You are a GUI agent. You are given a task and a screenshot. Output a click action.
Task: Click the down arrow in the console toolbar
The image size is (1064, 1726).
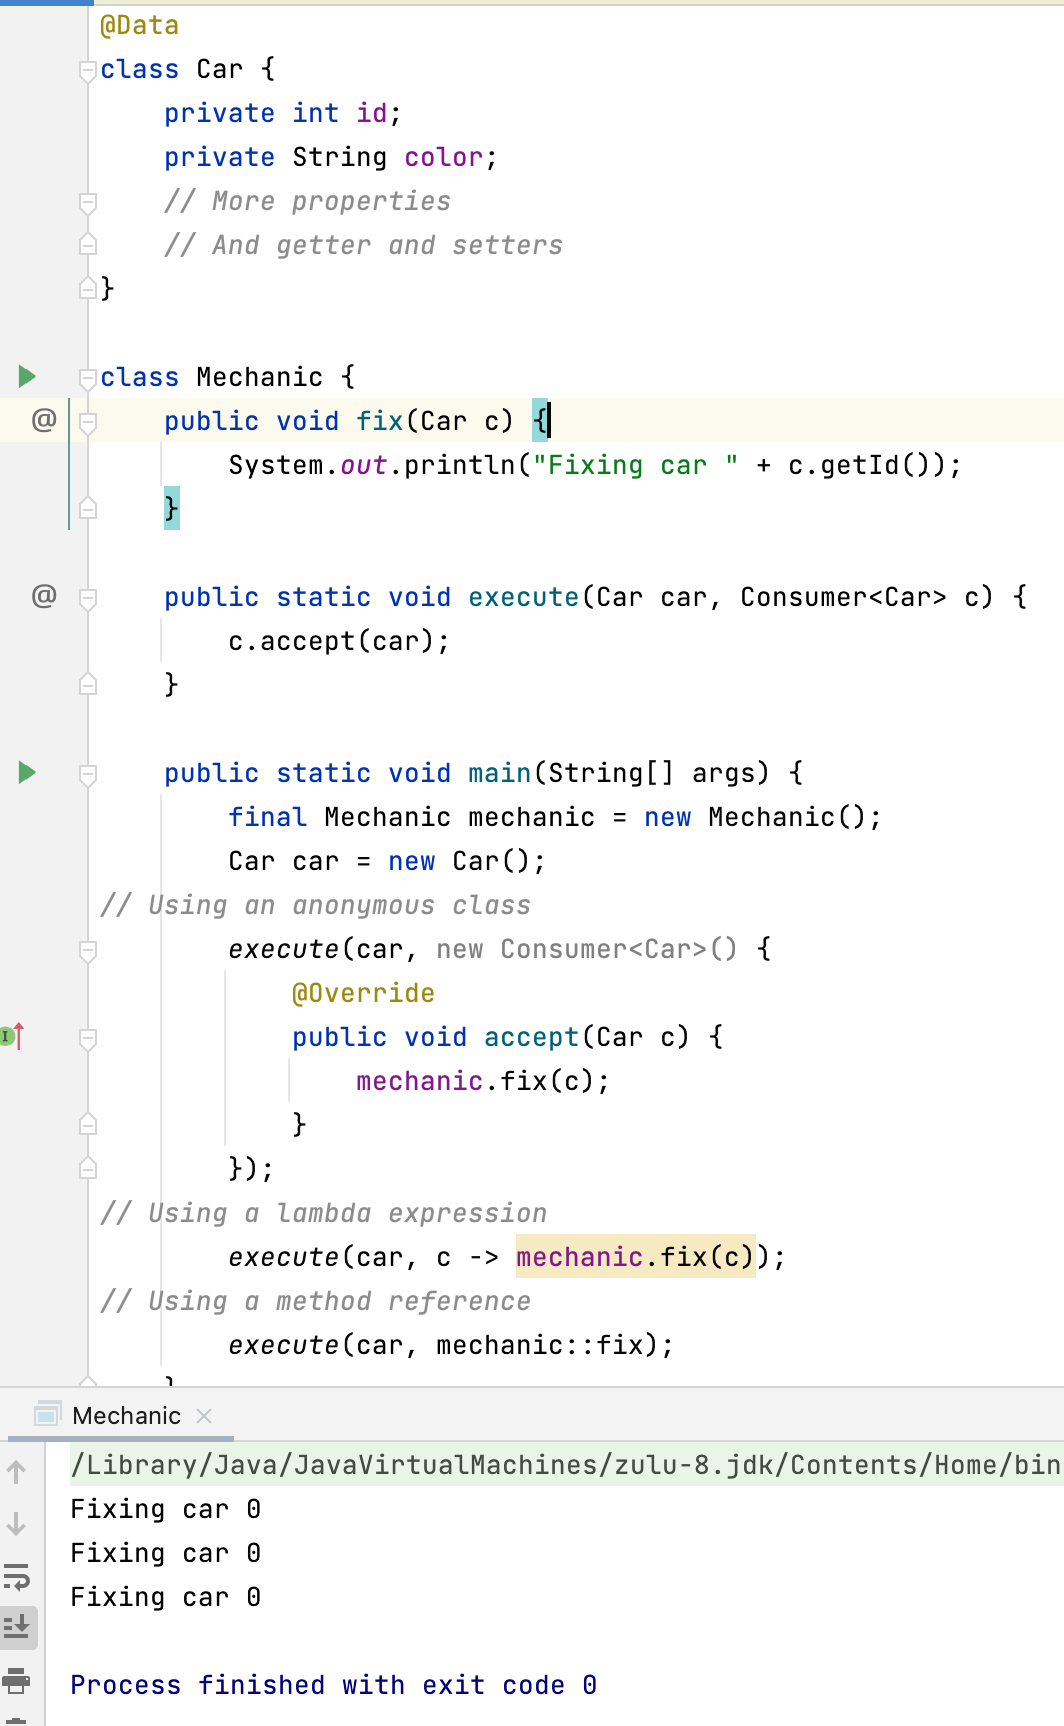click(17, 1525)
